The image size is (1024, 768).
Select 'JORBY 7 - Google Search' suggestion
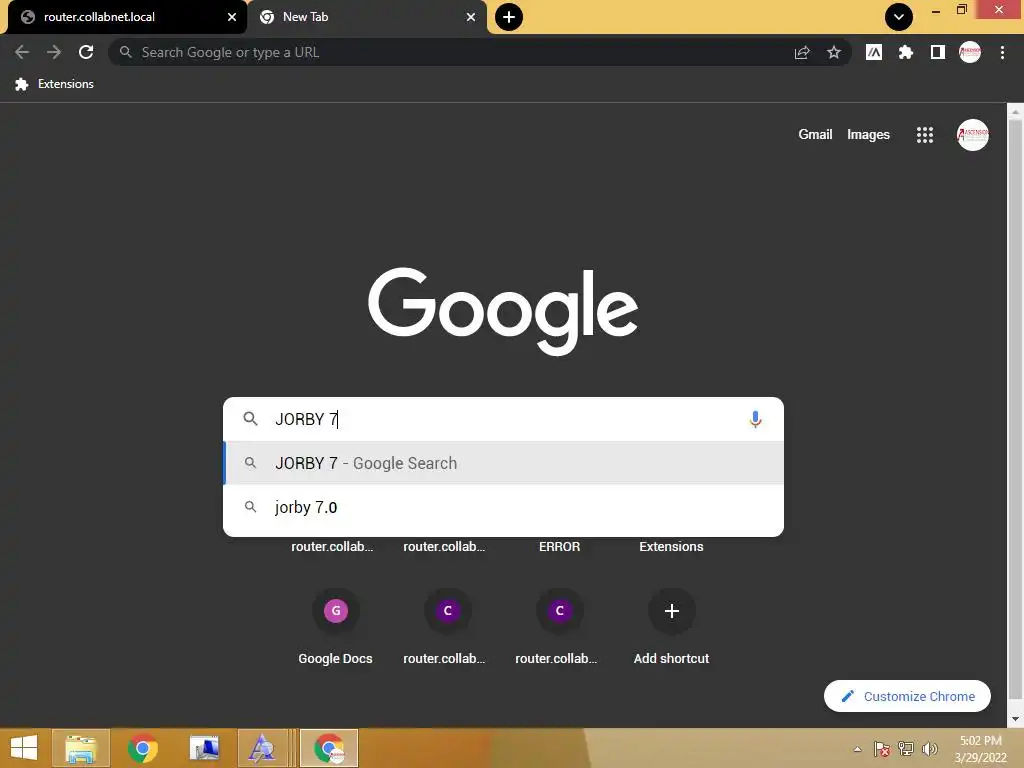click(x=504, y=463)
